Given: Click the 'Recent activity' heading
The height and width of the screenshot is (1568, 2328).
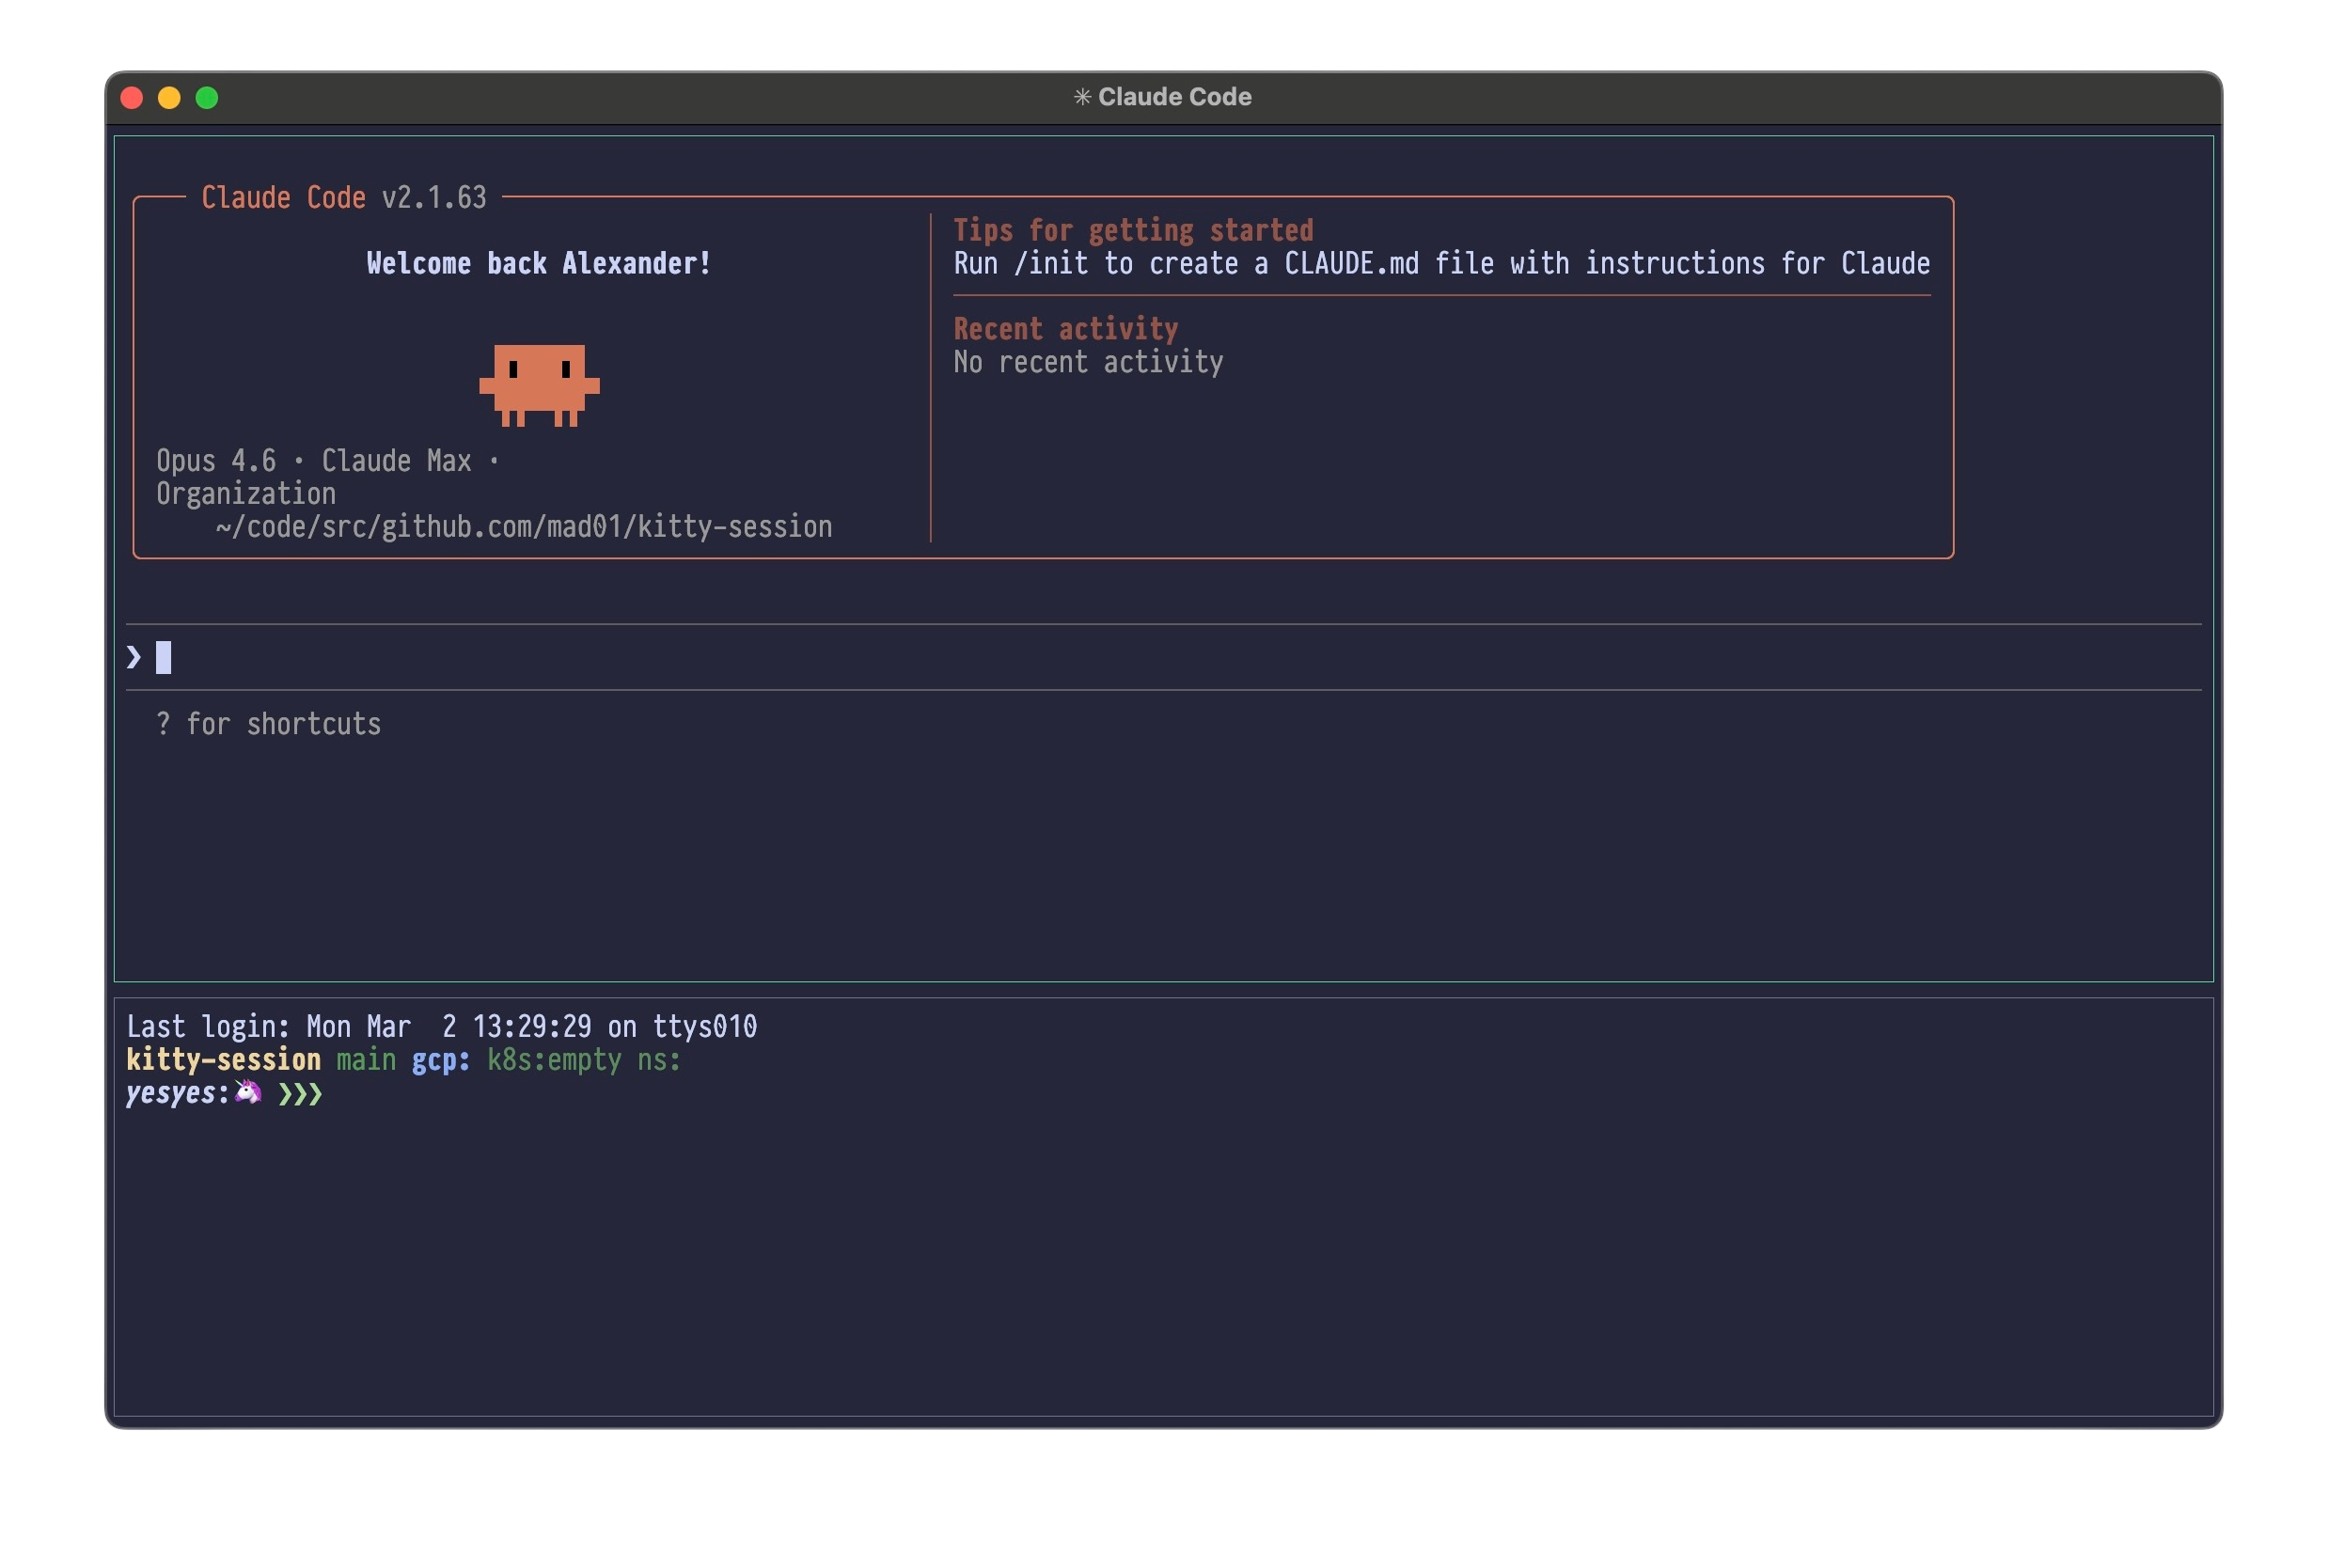Looking at the screenshot, I should click(1065, 329).
